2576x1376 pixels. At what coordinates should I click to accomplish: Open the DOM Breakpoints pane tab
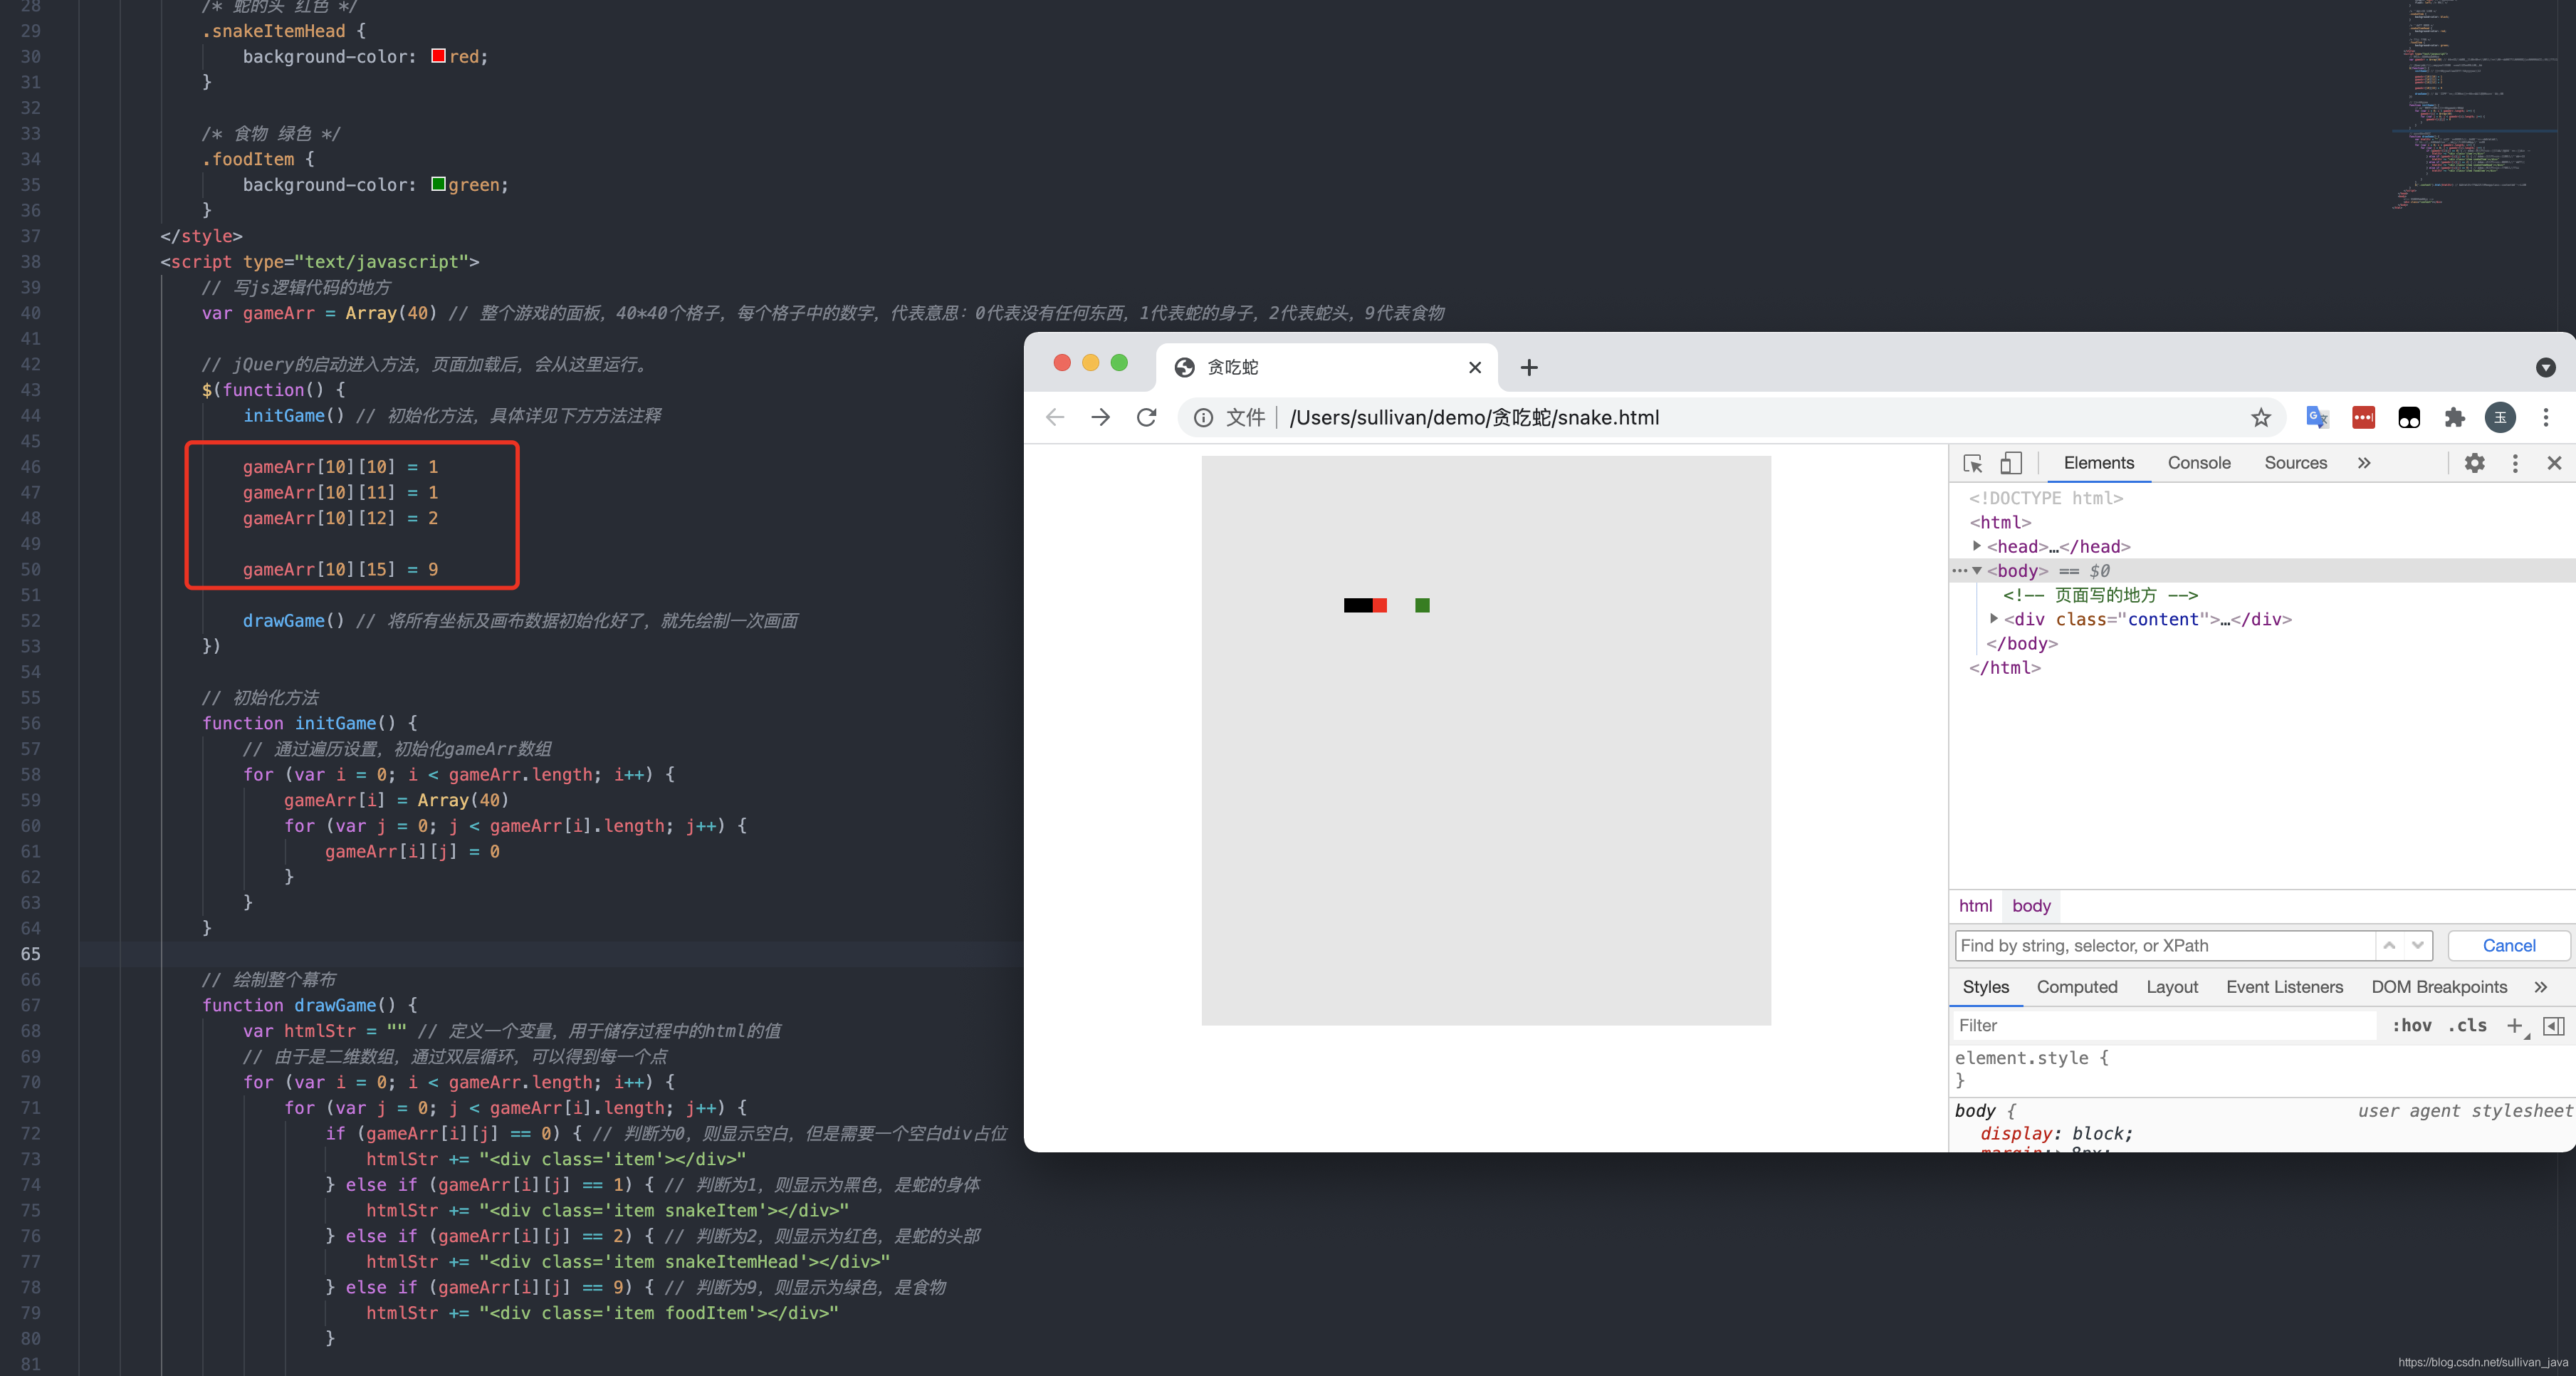click(x=2439, y=987)
